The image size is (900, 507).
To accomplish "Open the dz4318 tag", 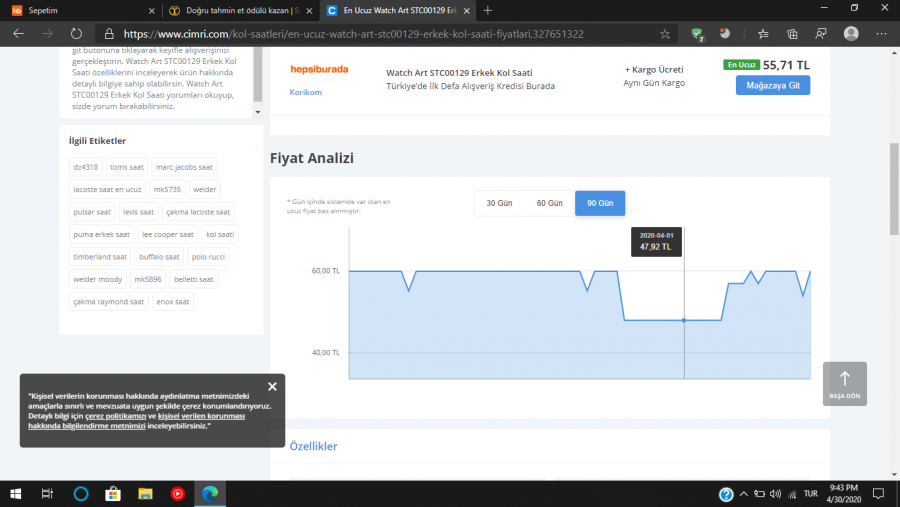I will click(x=86, y=167).
